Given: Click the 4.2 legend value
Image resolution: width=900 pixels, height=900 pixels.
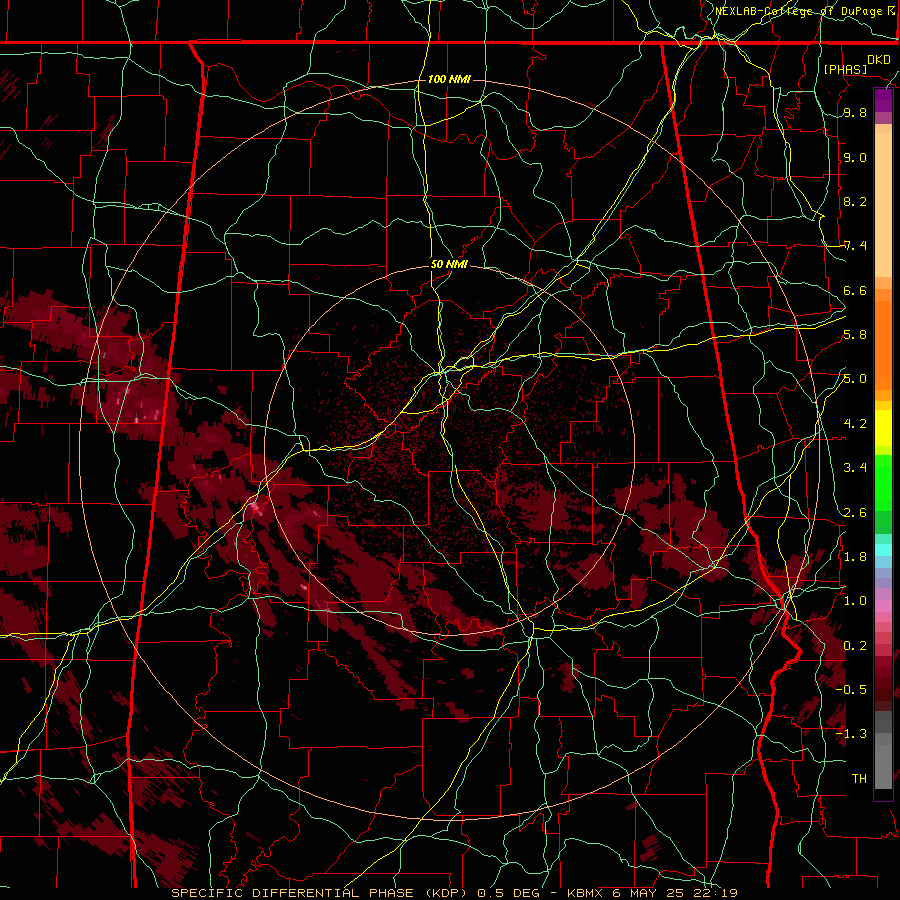Looking at the screenshot, I should coord(855,424).
